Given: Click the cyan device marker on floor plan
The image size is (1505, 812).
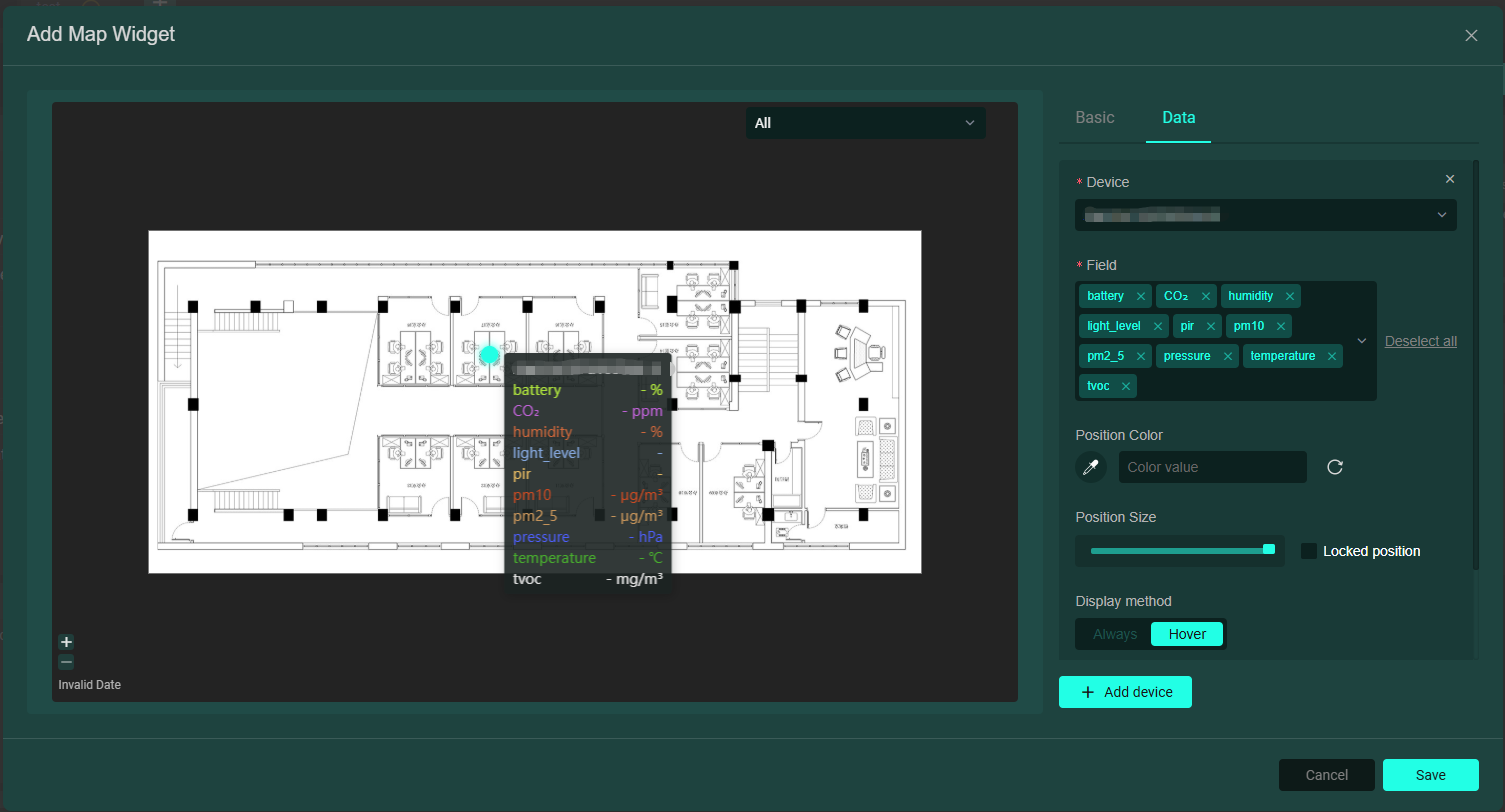Looking at the screenshot, I should pyautogui.click(x=489, y=355).
